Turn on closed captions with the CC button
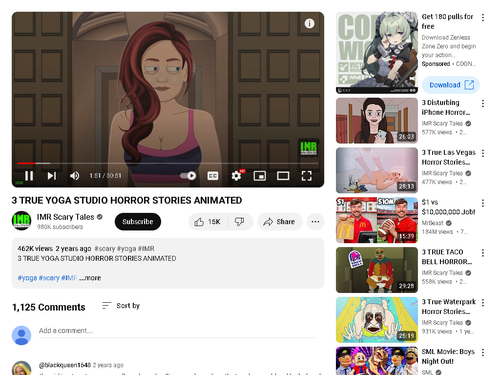 (x=213, y=176)
